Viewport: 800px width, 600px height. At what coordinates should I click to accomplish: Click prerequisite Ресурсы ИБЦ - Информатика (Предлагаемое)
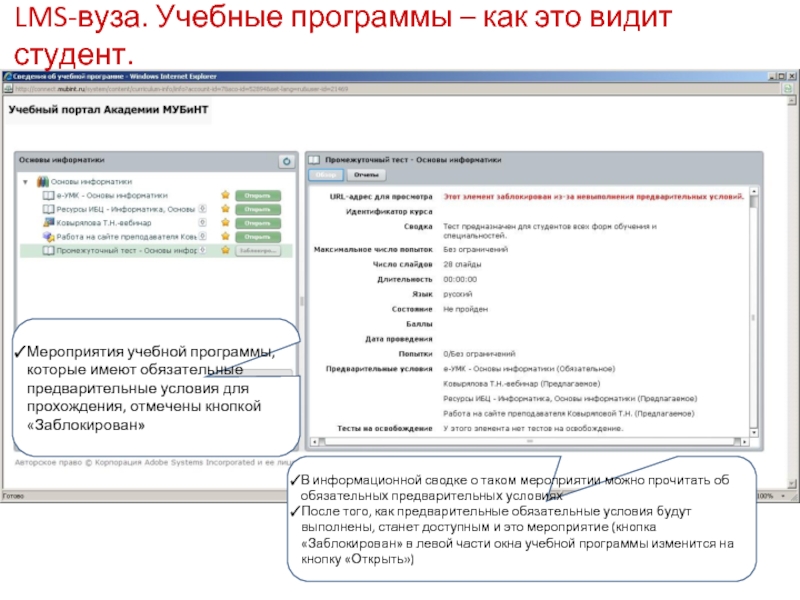point(570,398)
